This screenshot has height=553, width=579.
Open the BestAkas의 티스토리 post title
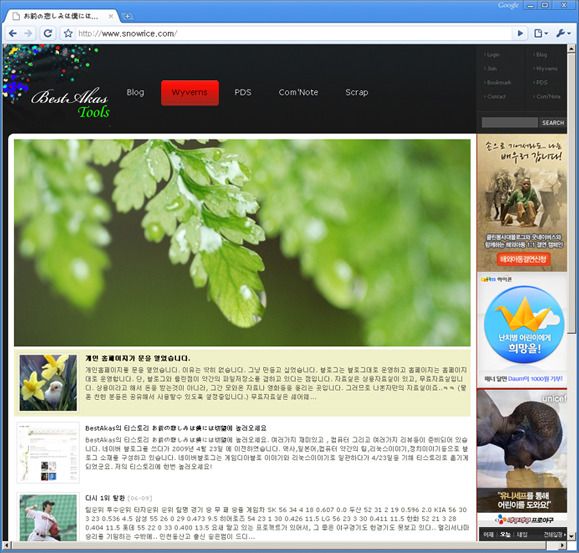tap(176, 428)
